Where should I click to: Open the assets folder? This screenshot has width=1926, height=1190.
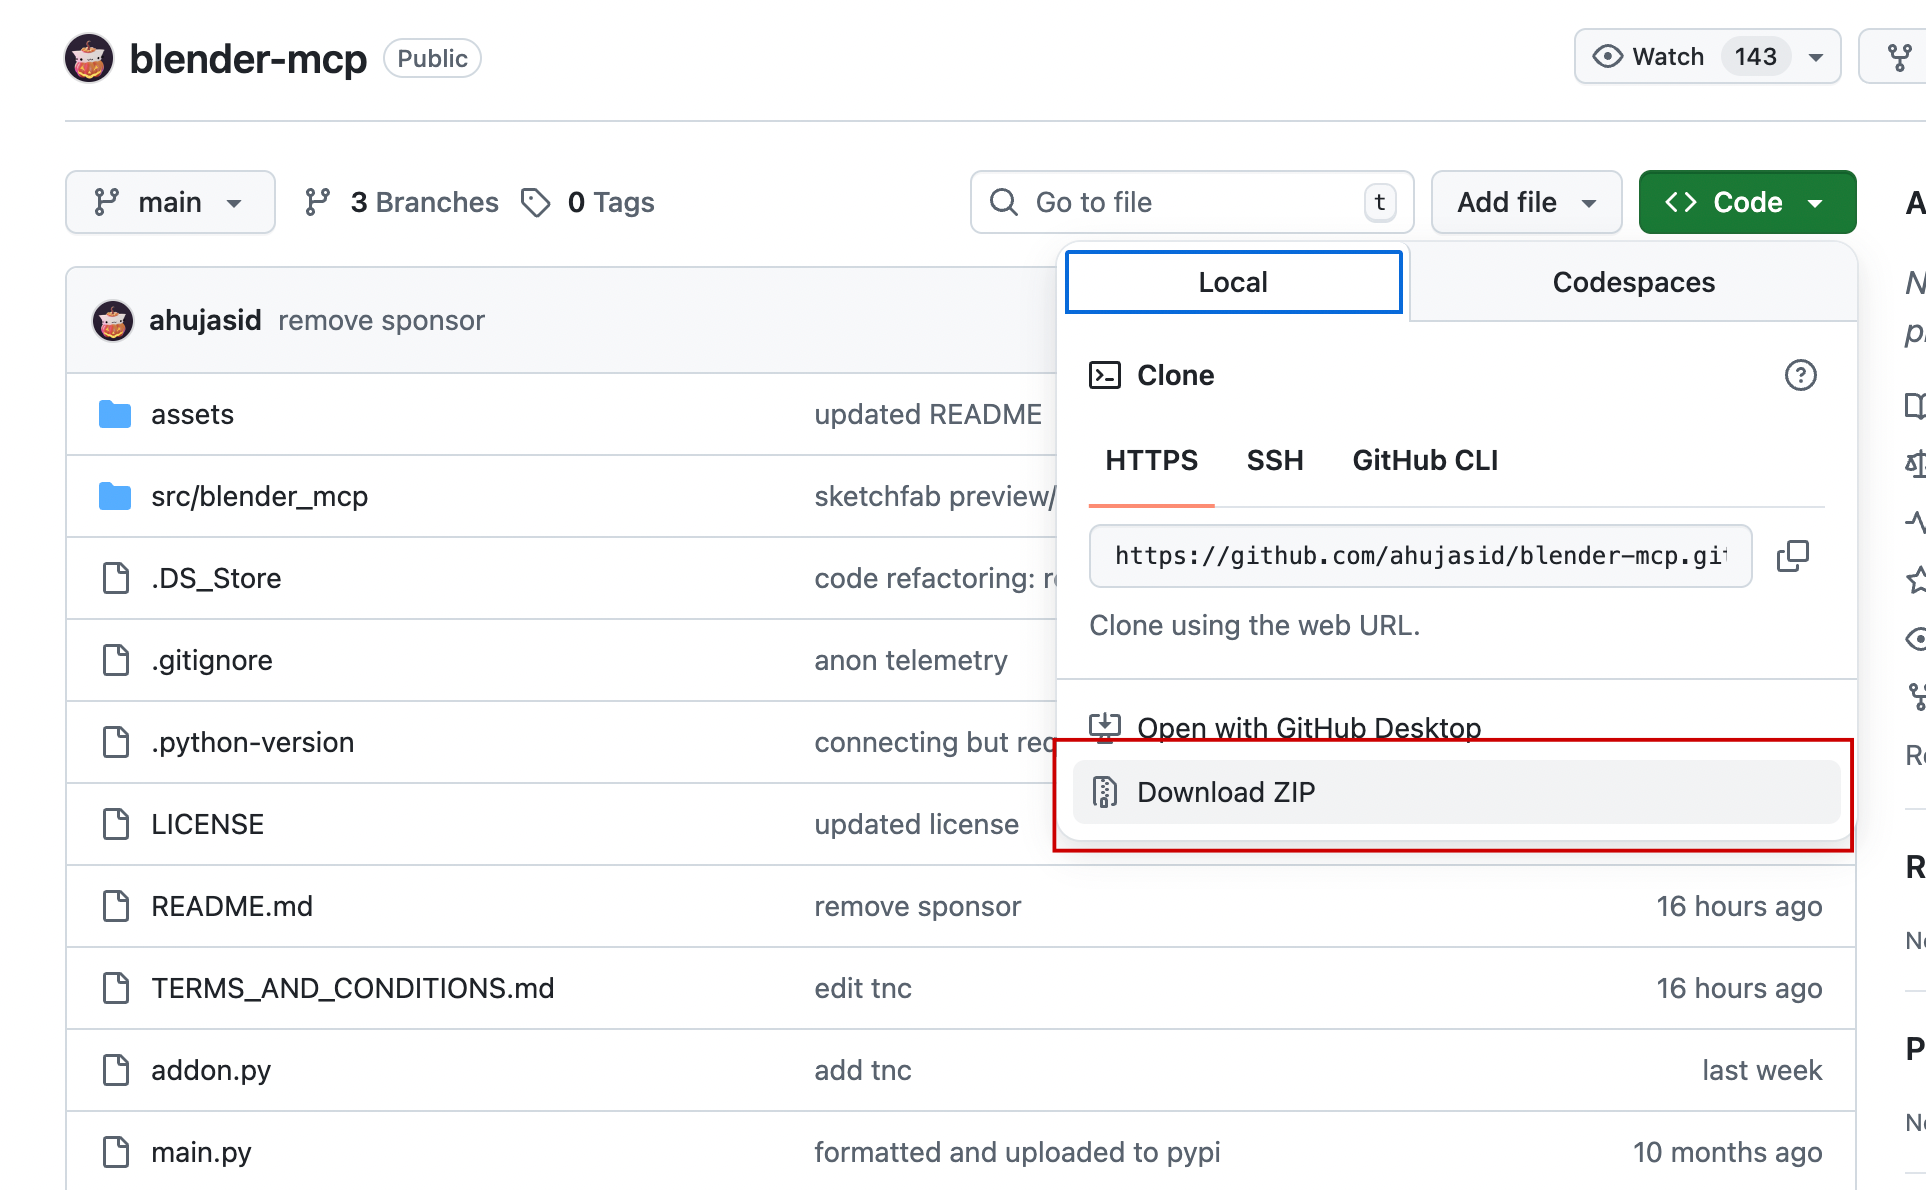point(192,414)
